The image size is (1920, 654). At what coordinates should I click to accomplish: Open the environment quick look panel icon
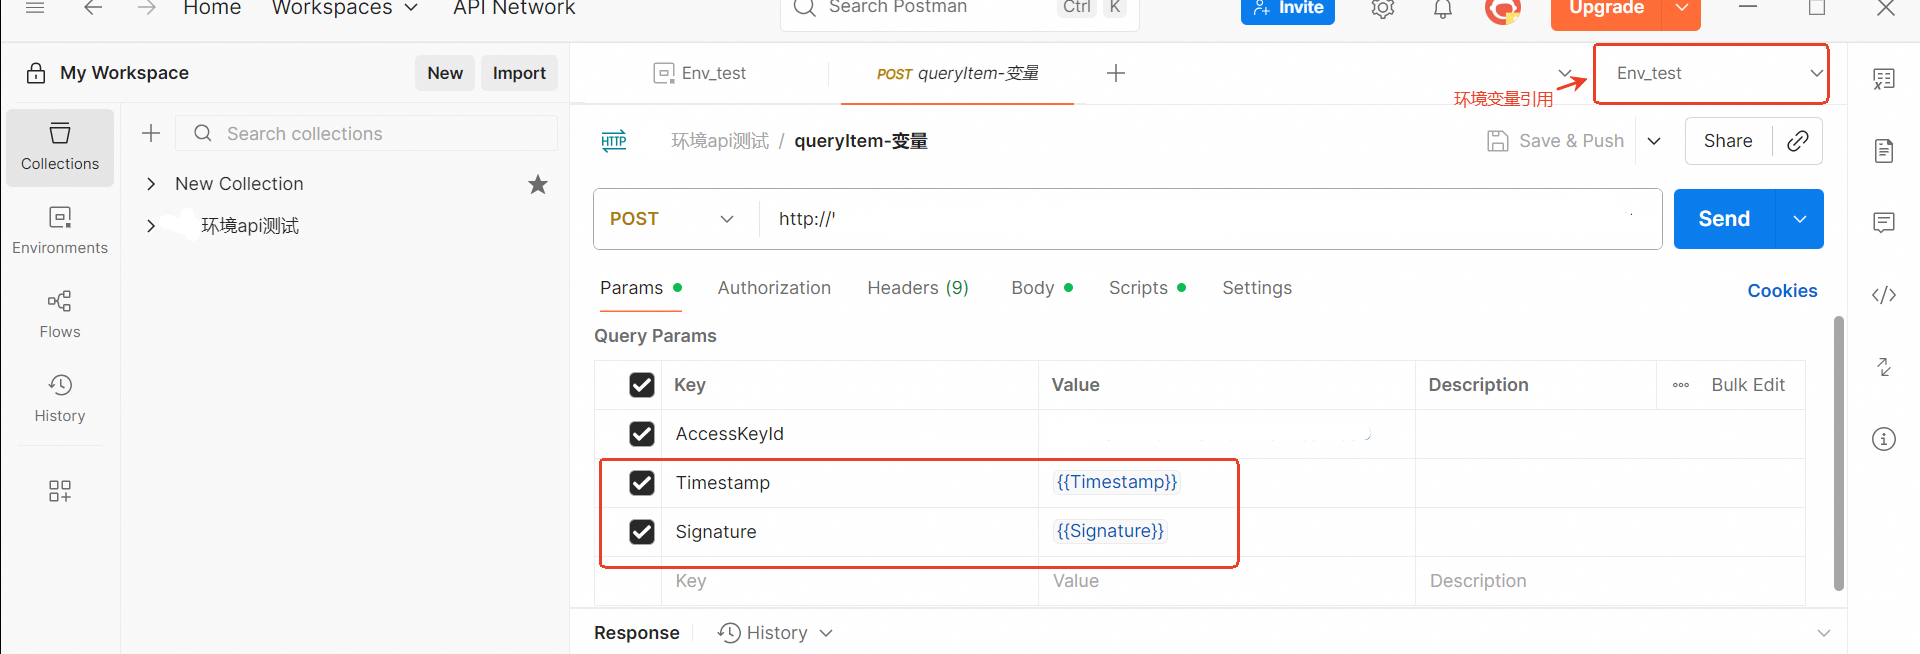point(1884,79)
